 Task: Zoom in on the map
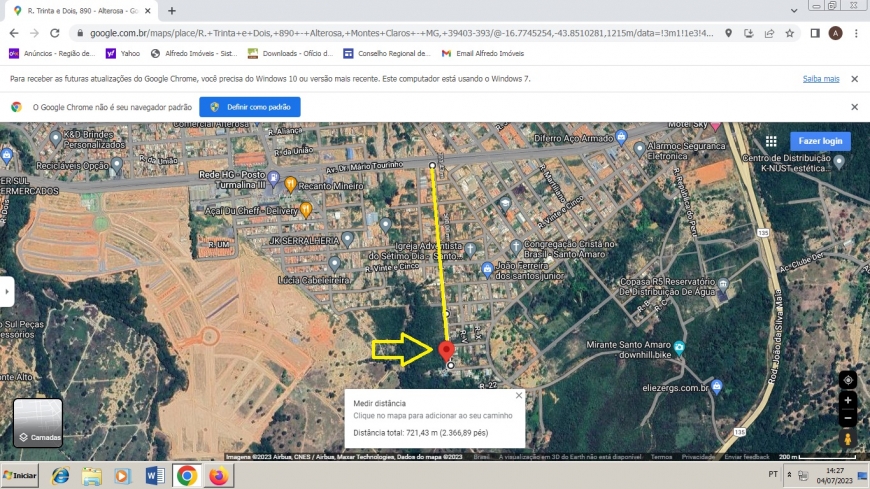[x=847, y=400]
